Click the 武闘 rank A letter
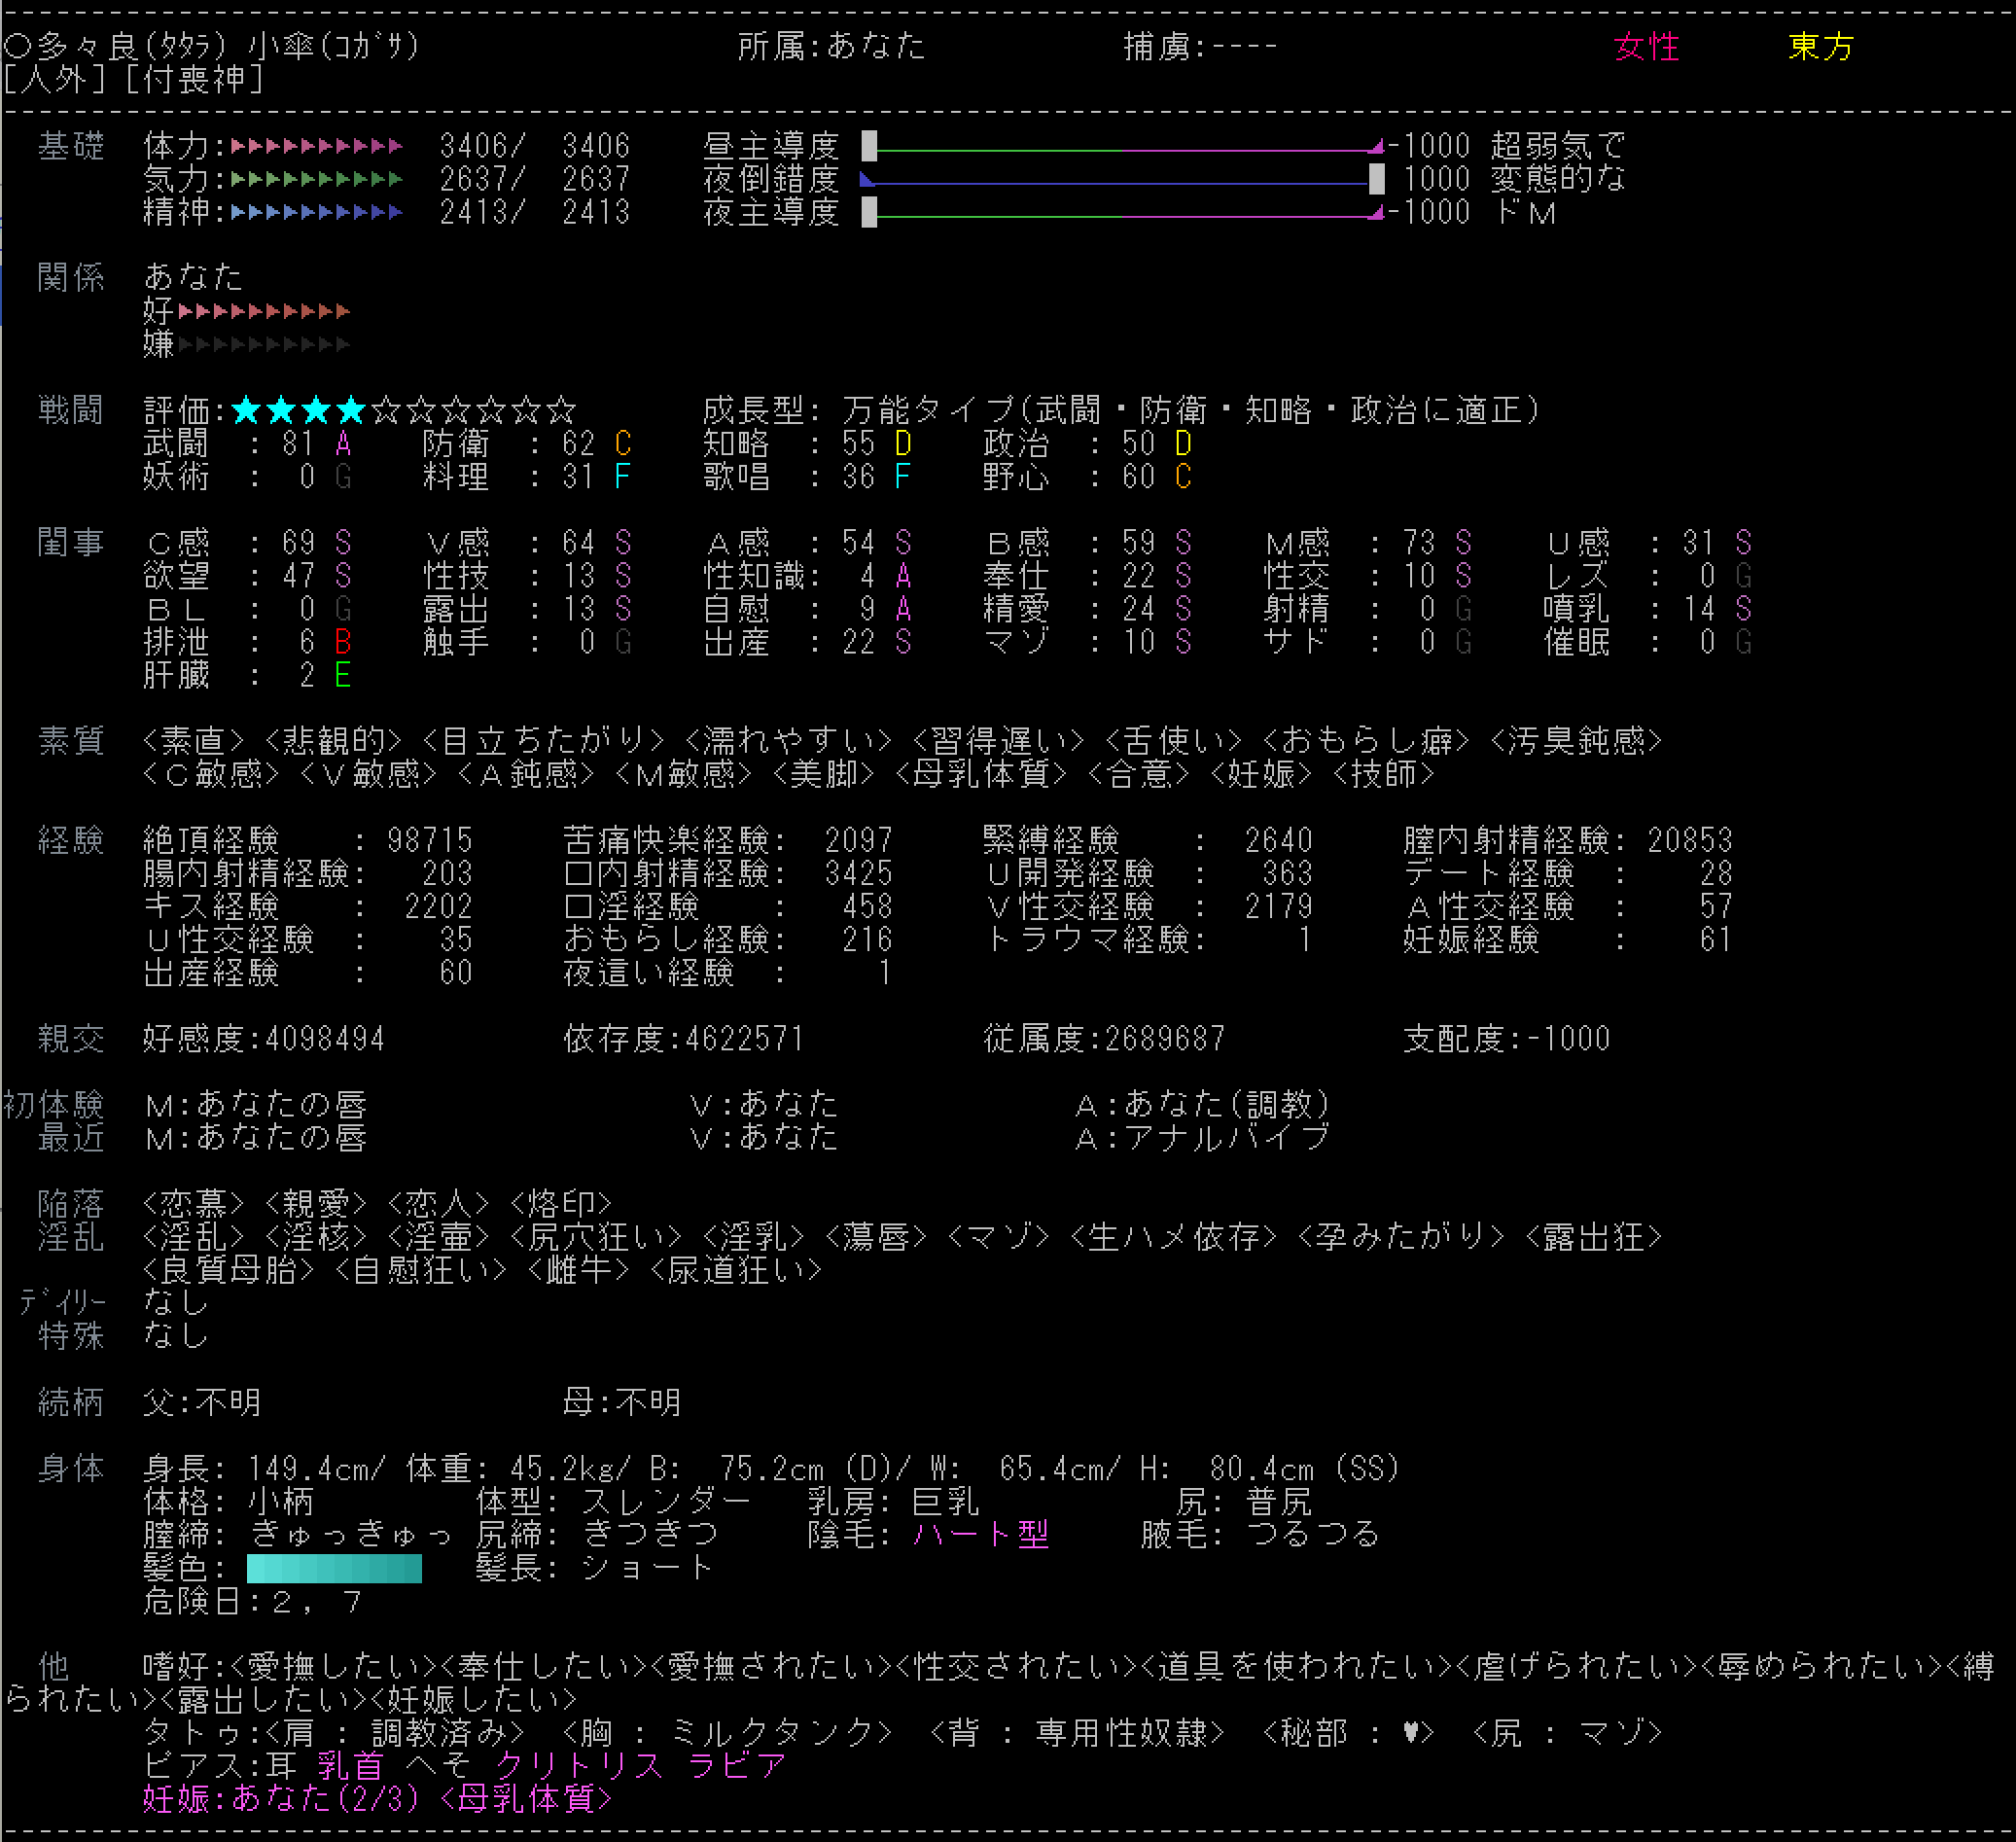This screenshot has height=1842, width=2016. [x=343, y=443]
